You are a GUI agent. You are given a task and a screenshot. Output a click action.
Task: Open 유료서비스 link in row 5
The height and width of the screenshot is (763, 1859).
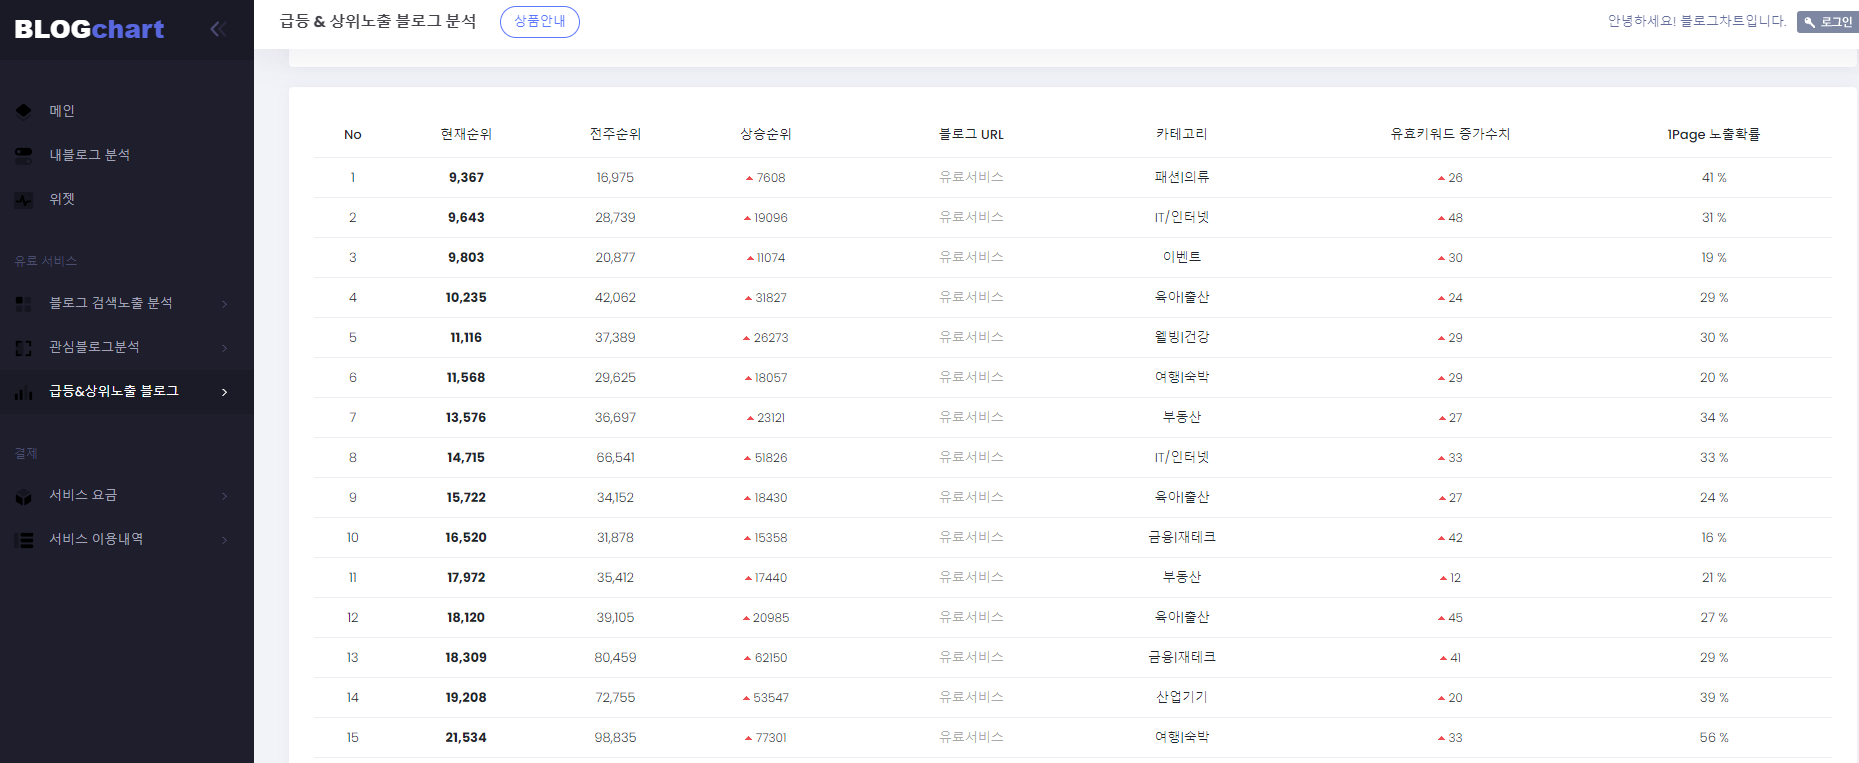[x=971, y=337]
